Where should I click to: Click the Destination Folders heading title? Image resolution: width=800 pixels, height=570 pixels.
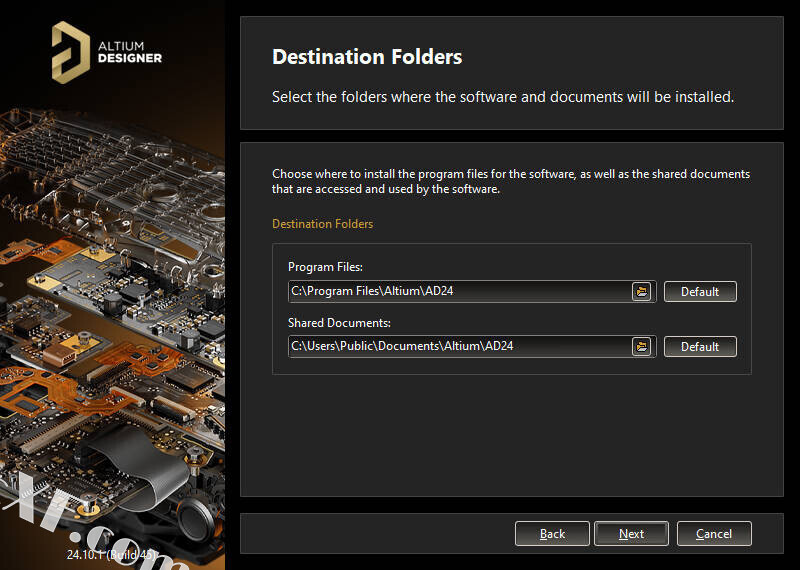tap(367, 57)
